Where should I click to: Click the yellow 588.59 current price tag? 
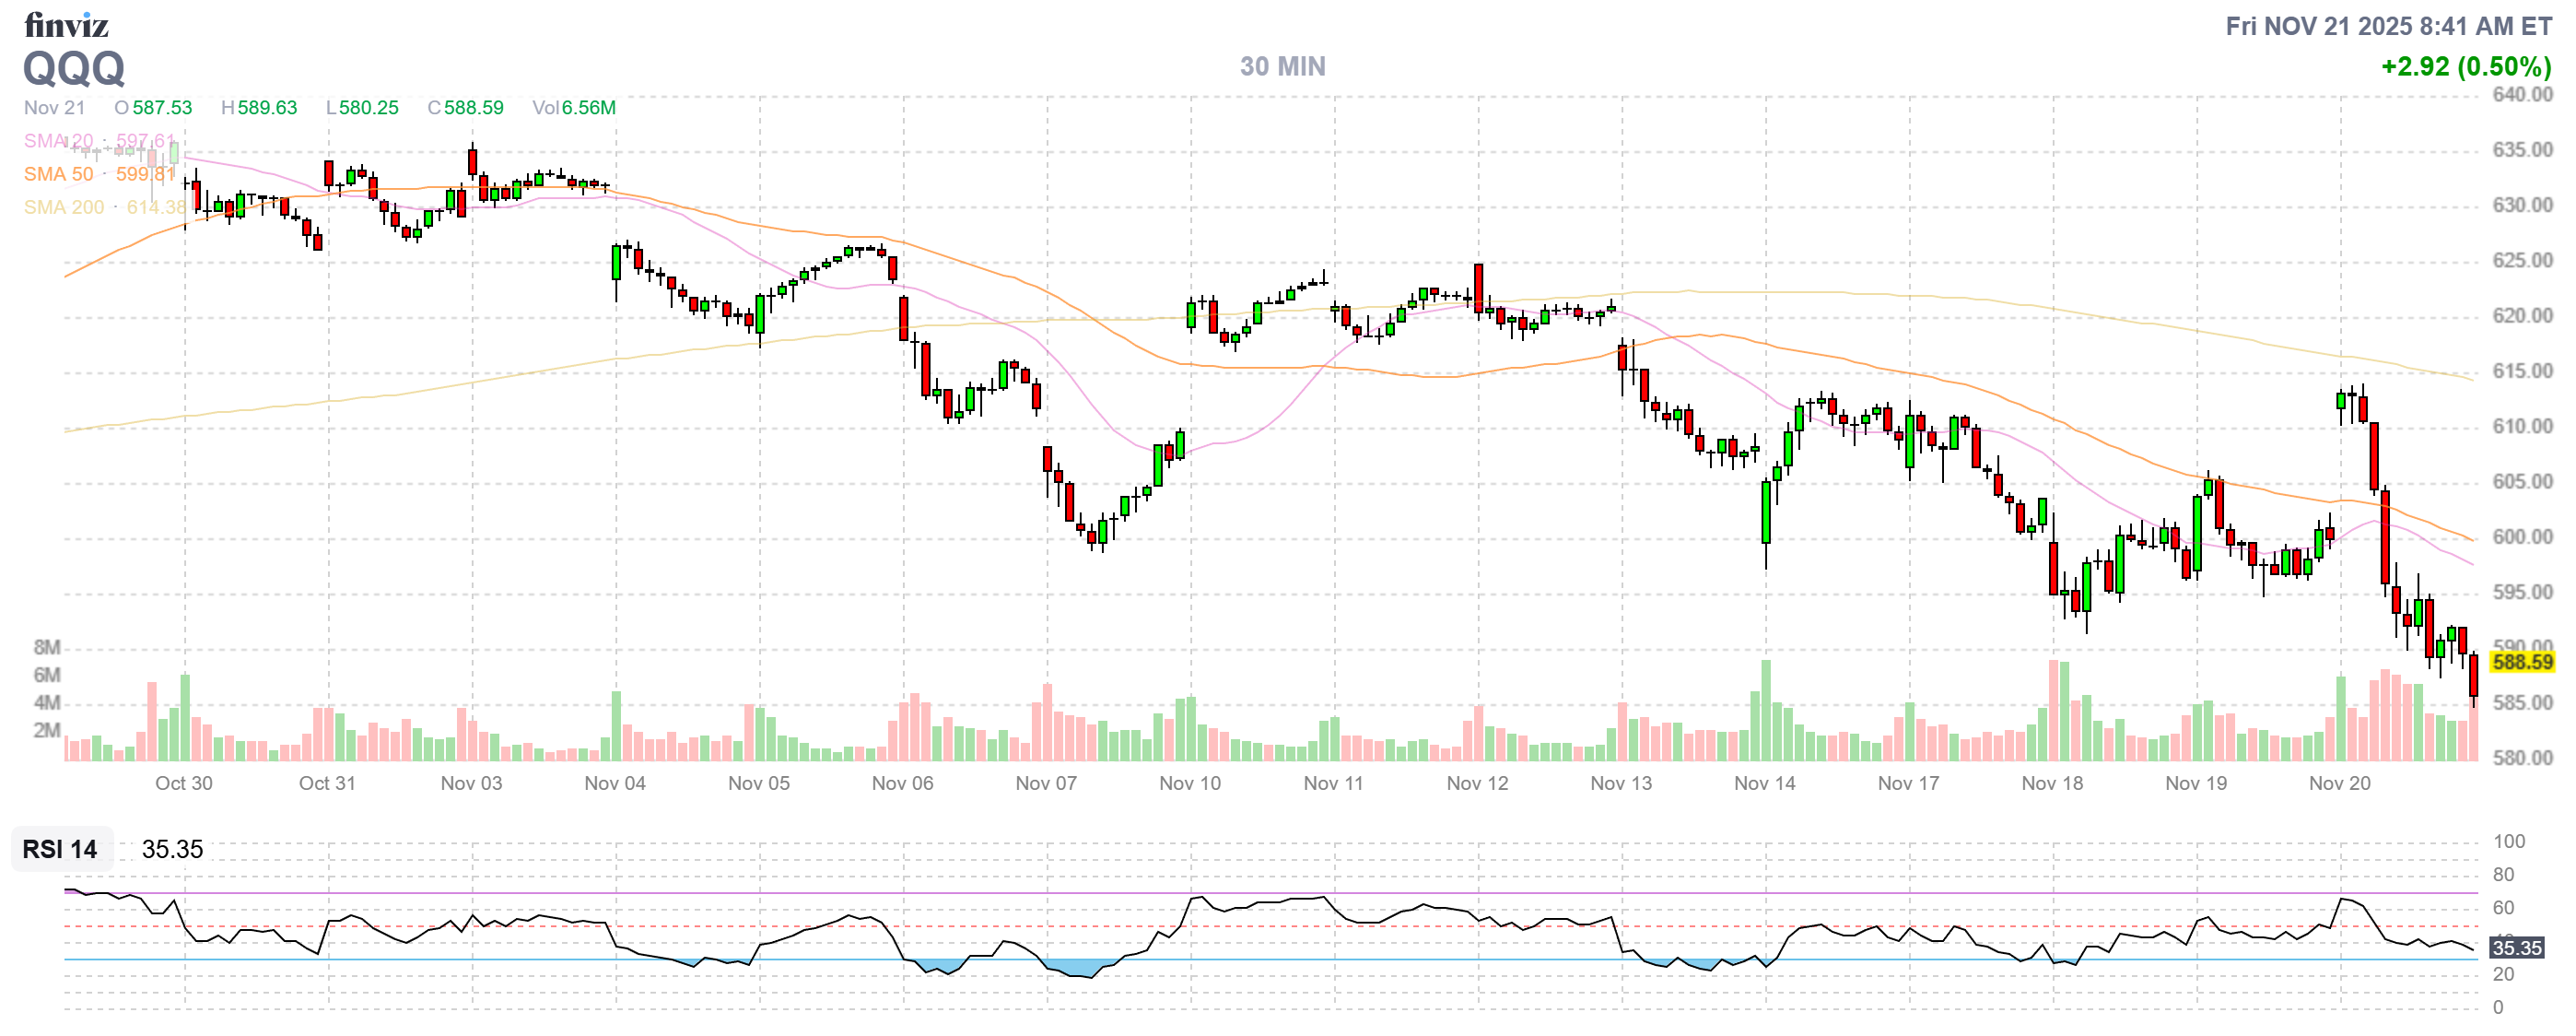tap(2522, 662)
